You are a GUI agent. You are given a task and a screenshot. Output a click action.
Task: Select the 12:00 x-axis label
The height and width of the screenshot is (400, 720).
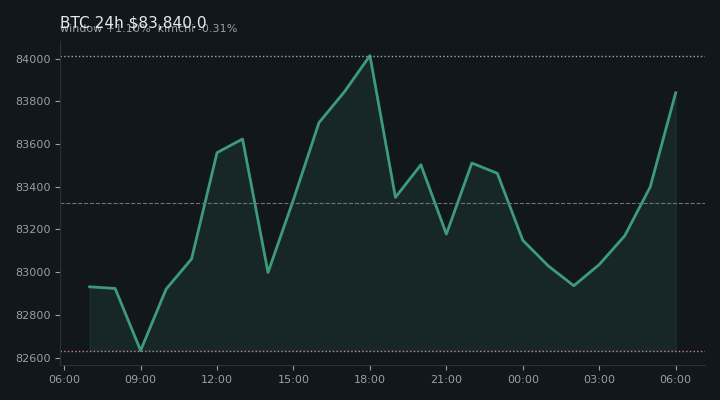217,379
